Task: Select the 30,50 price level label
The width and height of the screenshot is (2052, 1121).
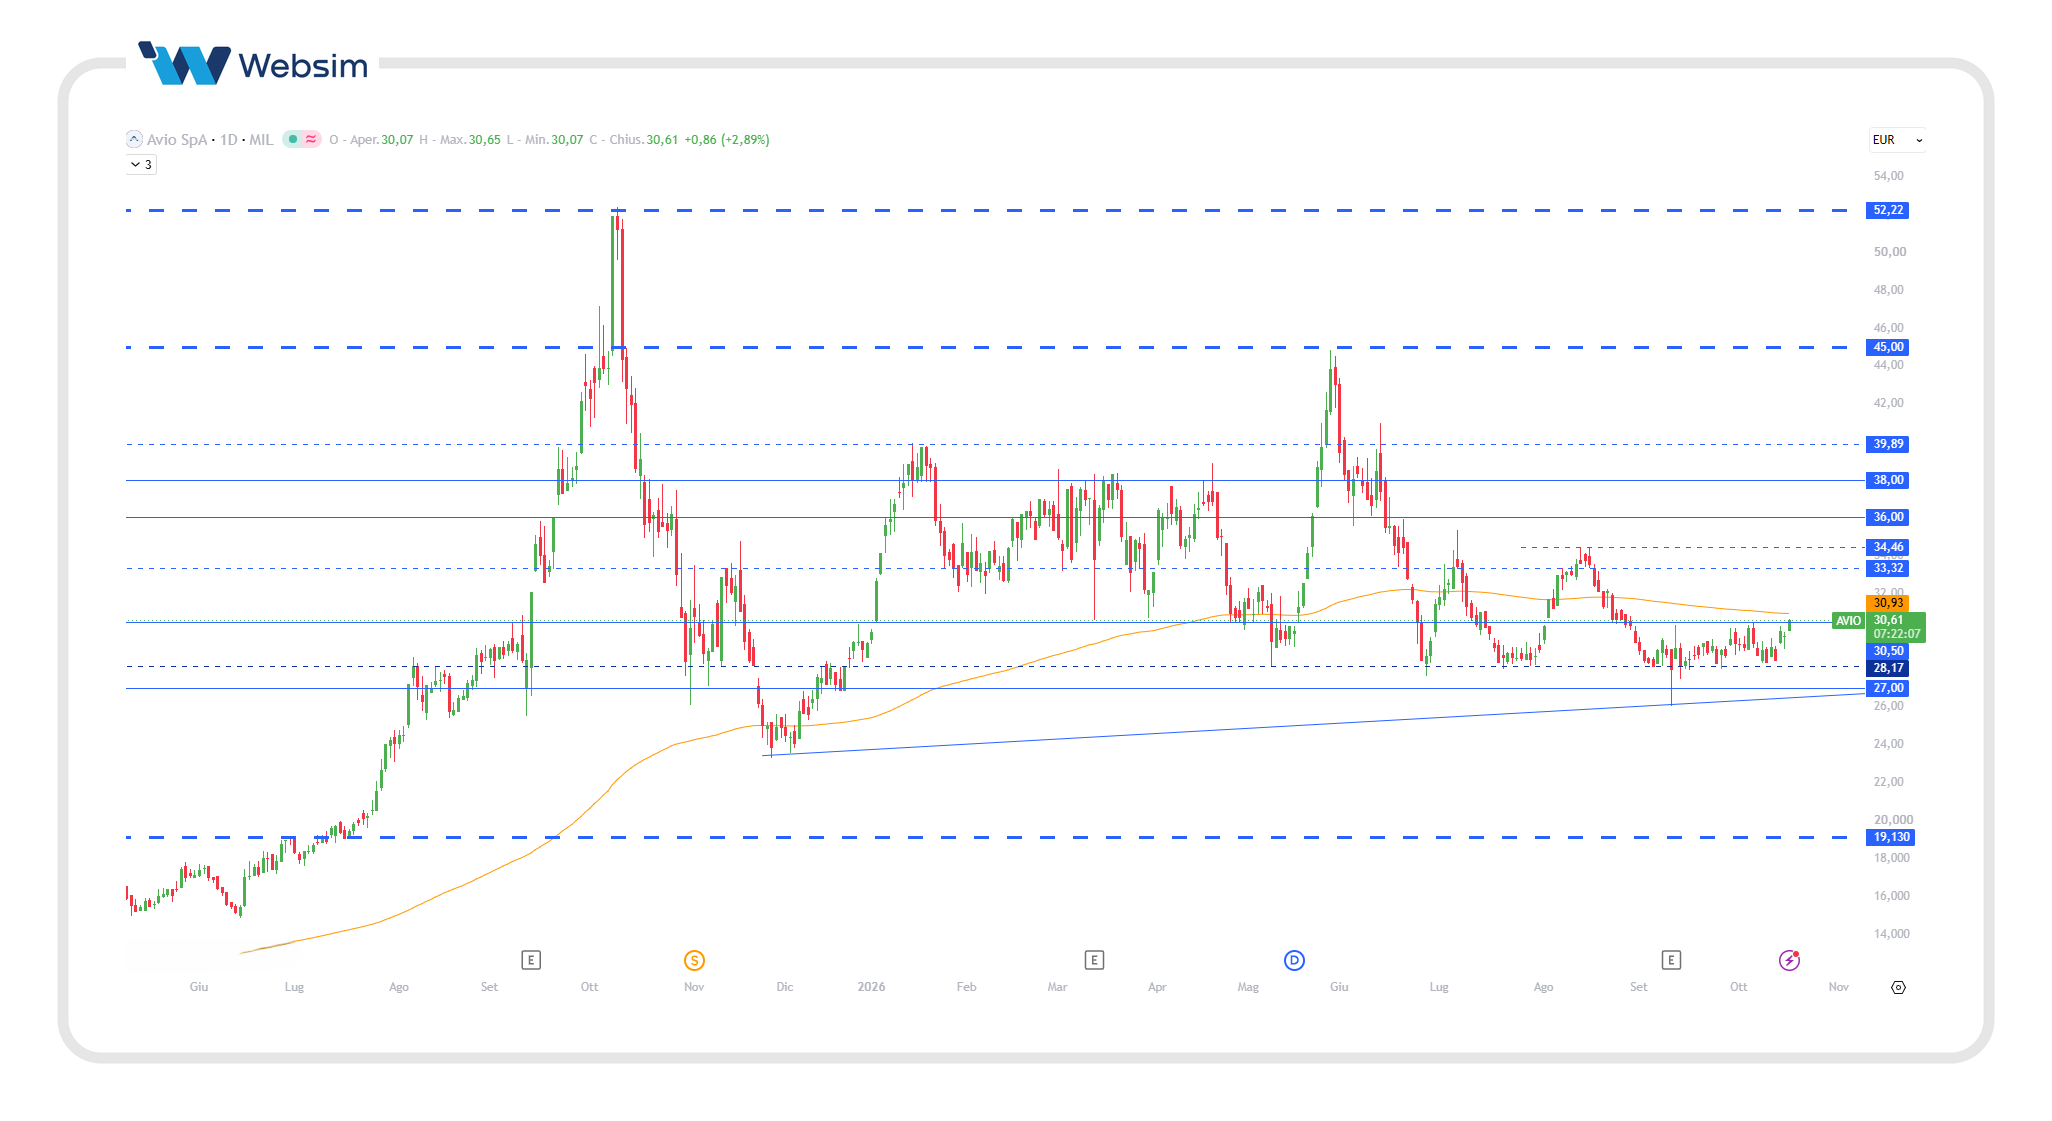Action: 1888,651
